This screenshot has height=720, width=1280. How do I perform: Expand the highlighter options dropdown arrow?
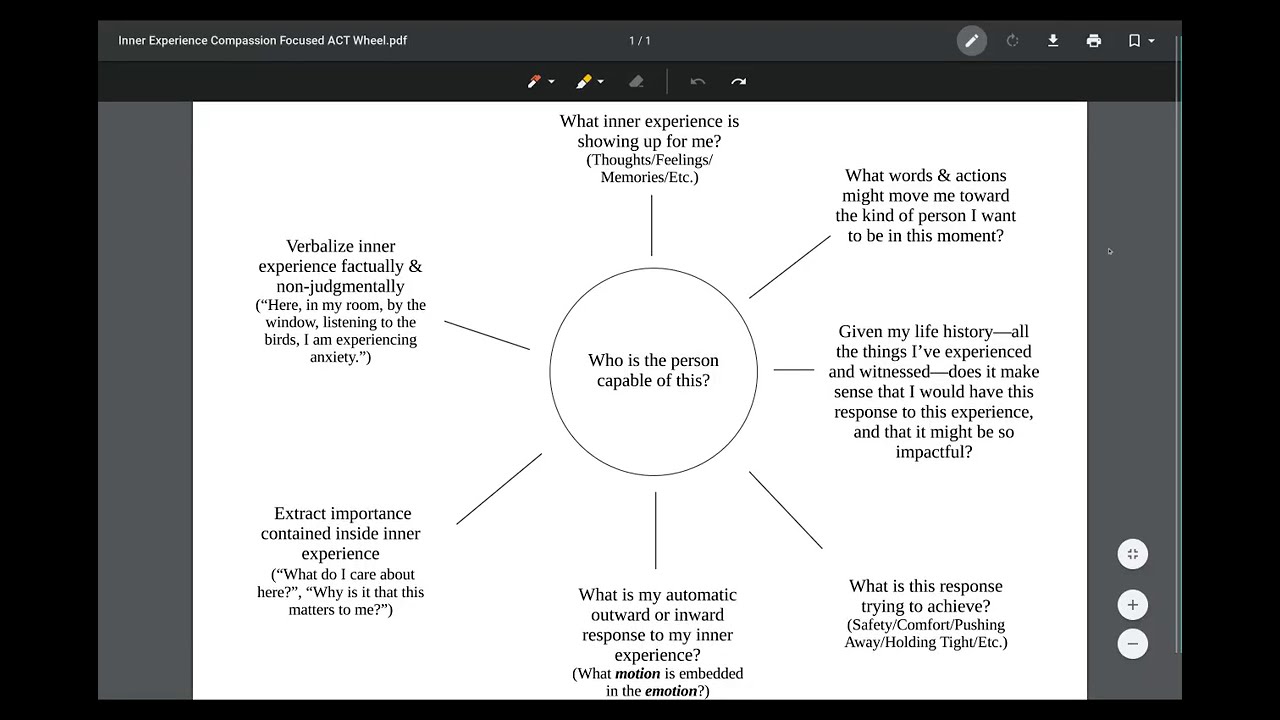(601, 82)
